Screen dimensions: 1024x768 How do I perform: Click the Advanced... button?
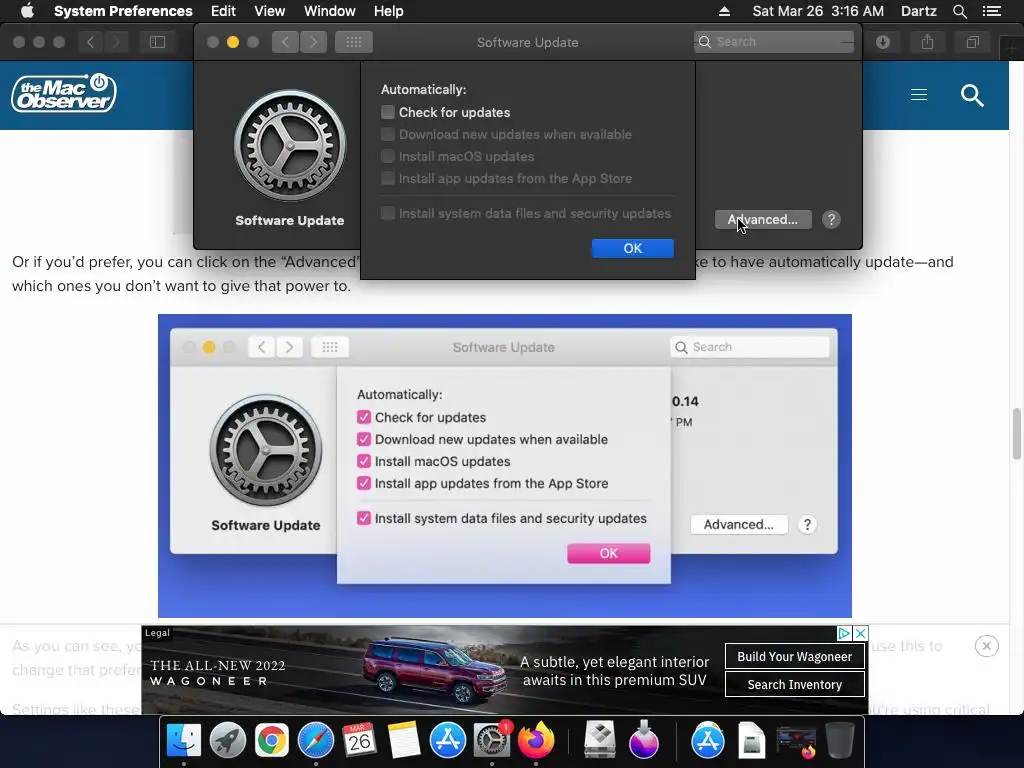pos(763,219)
